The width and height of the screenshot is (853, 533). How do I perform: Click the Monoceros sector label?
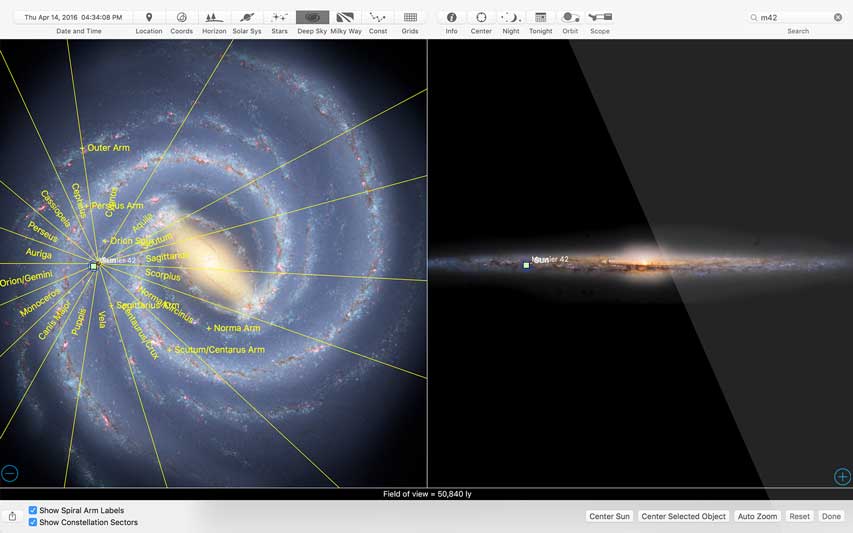[x=40, y=303]
